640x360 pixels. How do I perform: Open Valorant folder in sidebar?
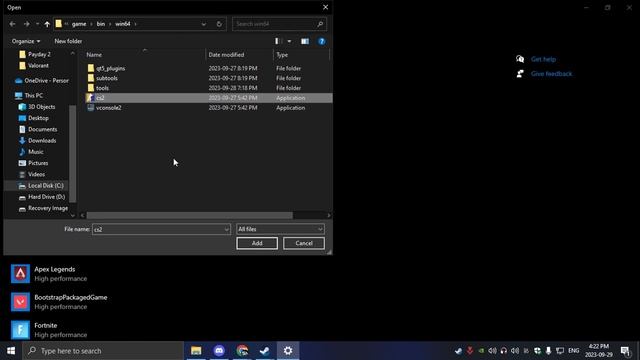coord(38,65)
